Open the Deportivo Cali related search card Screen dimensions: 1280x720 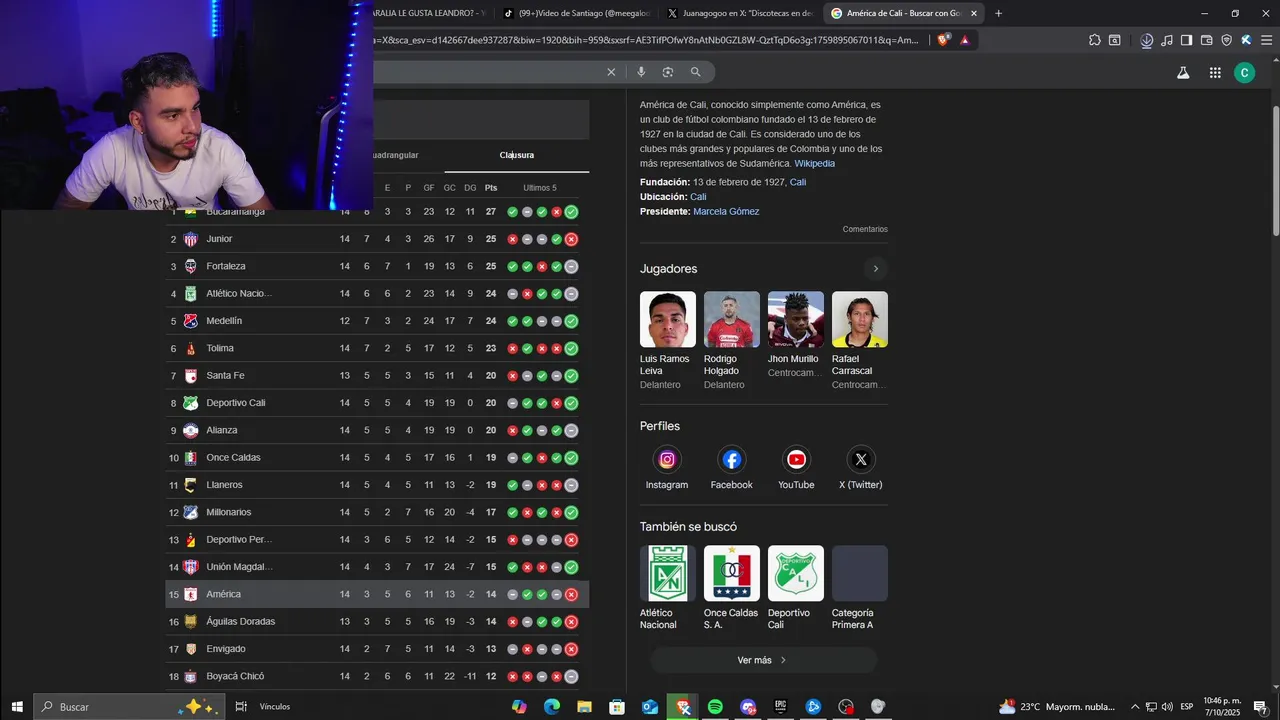point(795,588)
